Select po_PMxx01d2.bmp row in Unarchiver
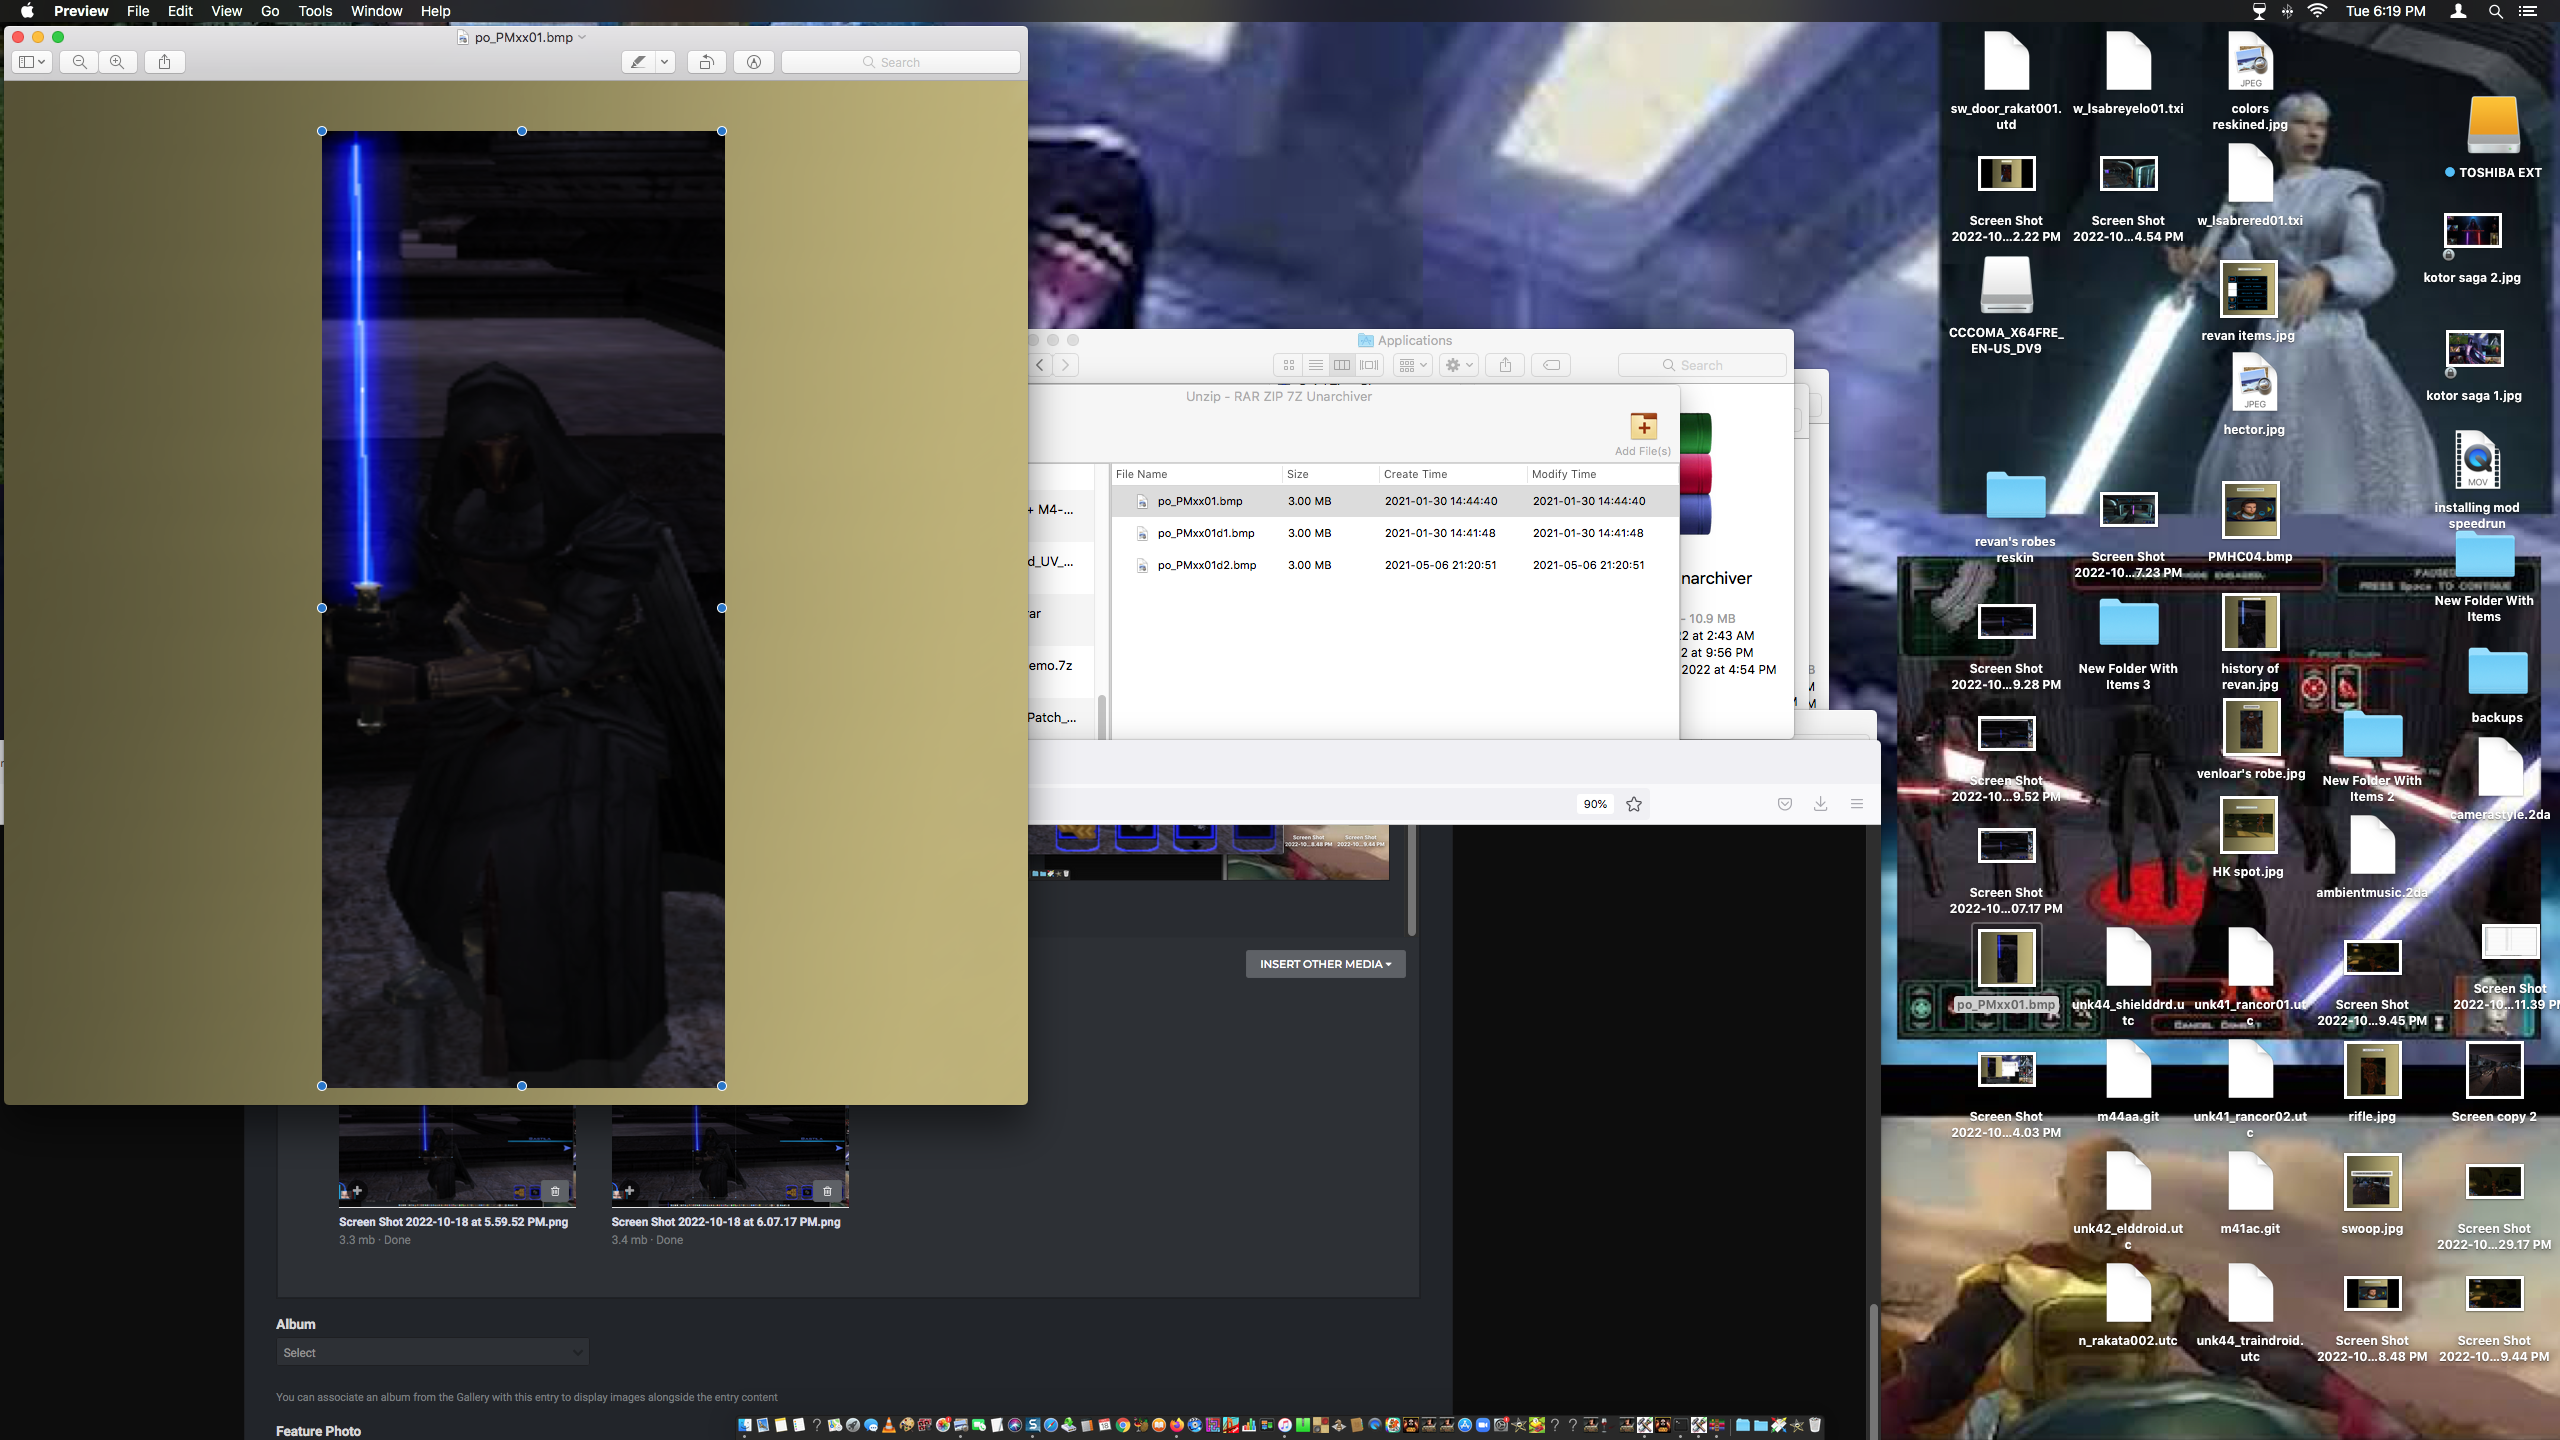Screen dimensions: 2560x1440 (1394, 565)
